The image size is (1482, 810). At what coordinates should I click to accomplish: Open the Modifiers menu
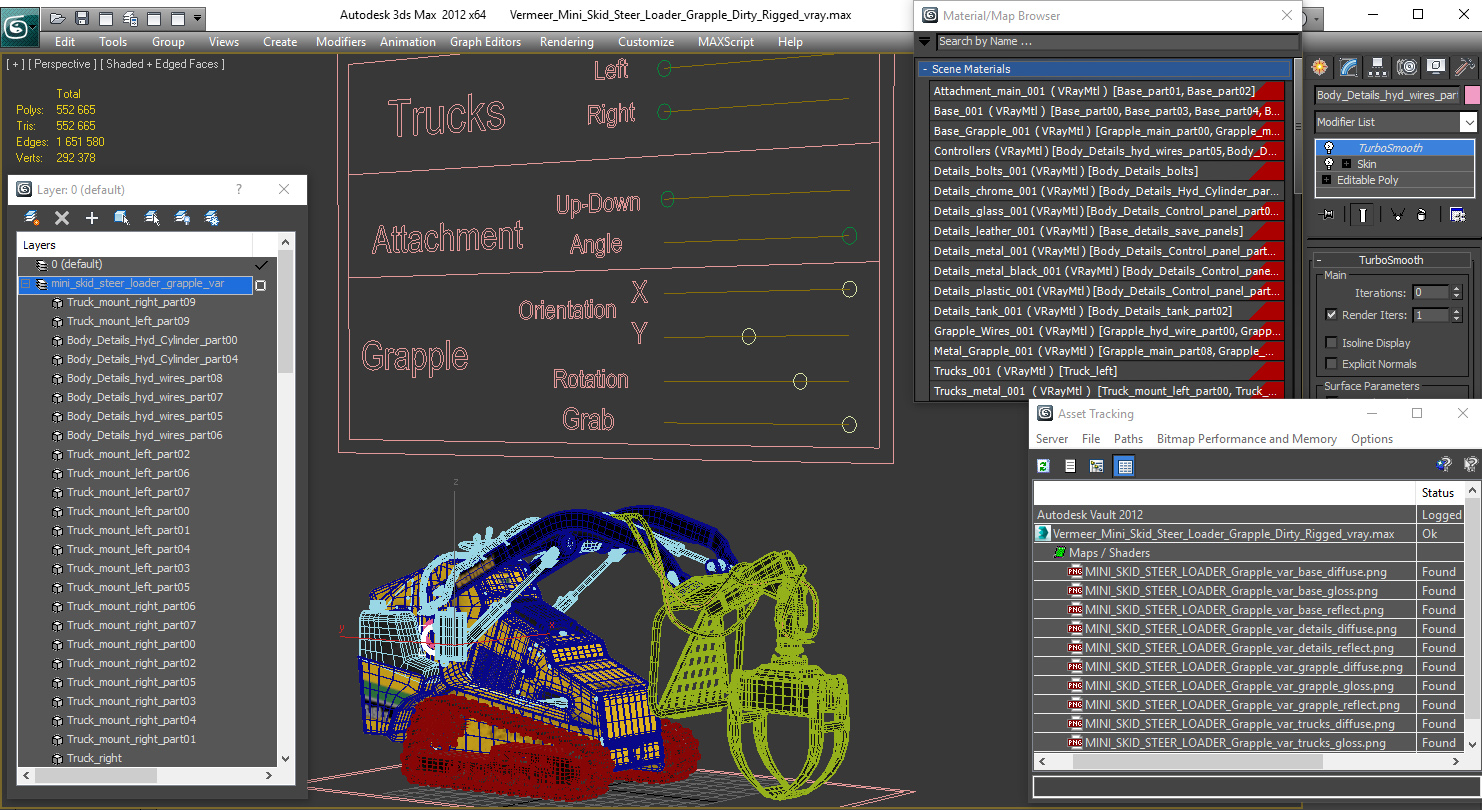(341, 42)
